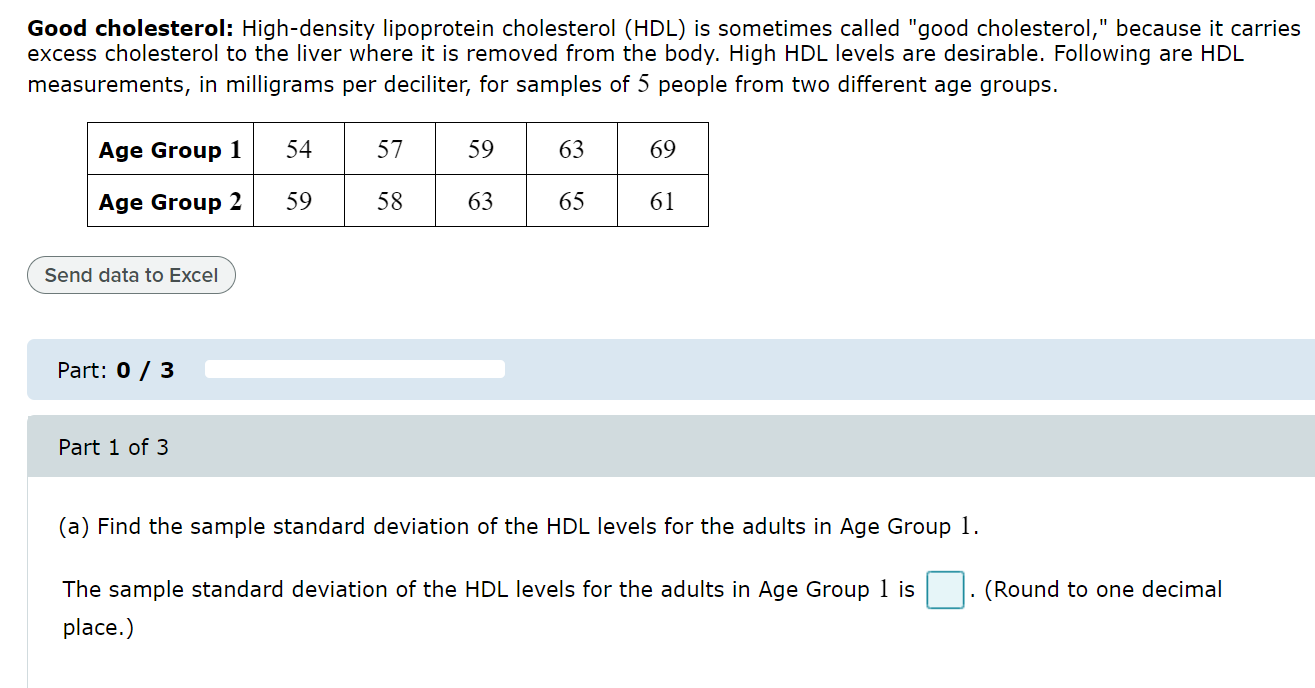Click the value 58 in Age Group 2
Screen dimensions: 1315x688
(389, 201)
